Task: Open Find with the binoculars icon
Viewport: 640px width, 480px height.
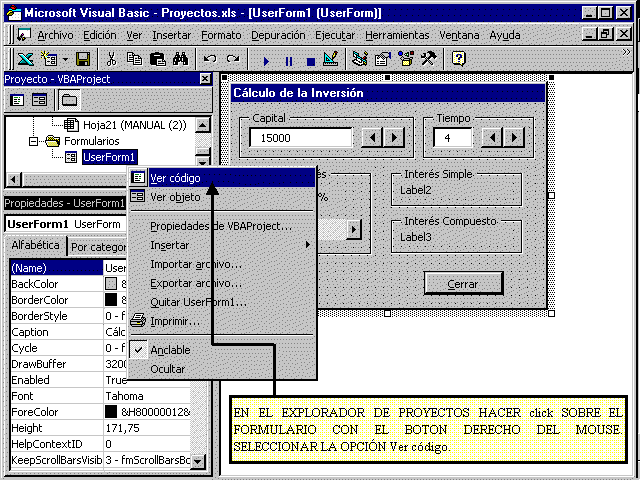Action: (x=180, y=60)
